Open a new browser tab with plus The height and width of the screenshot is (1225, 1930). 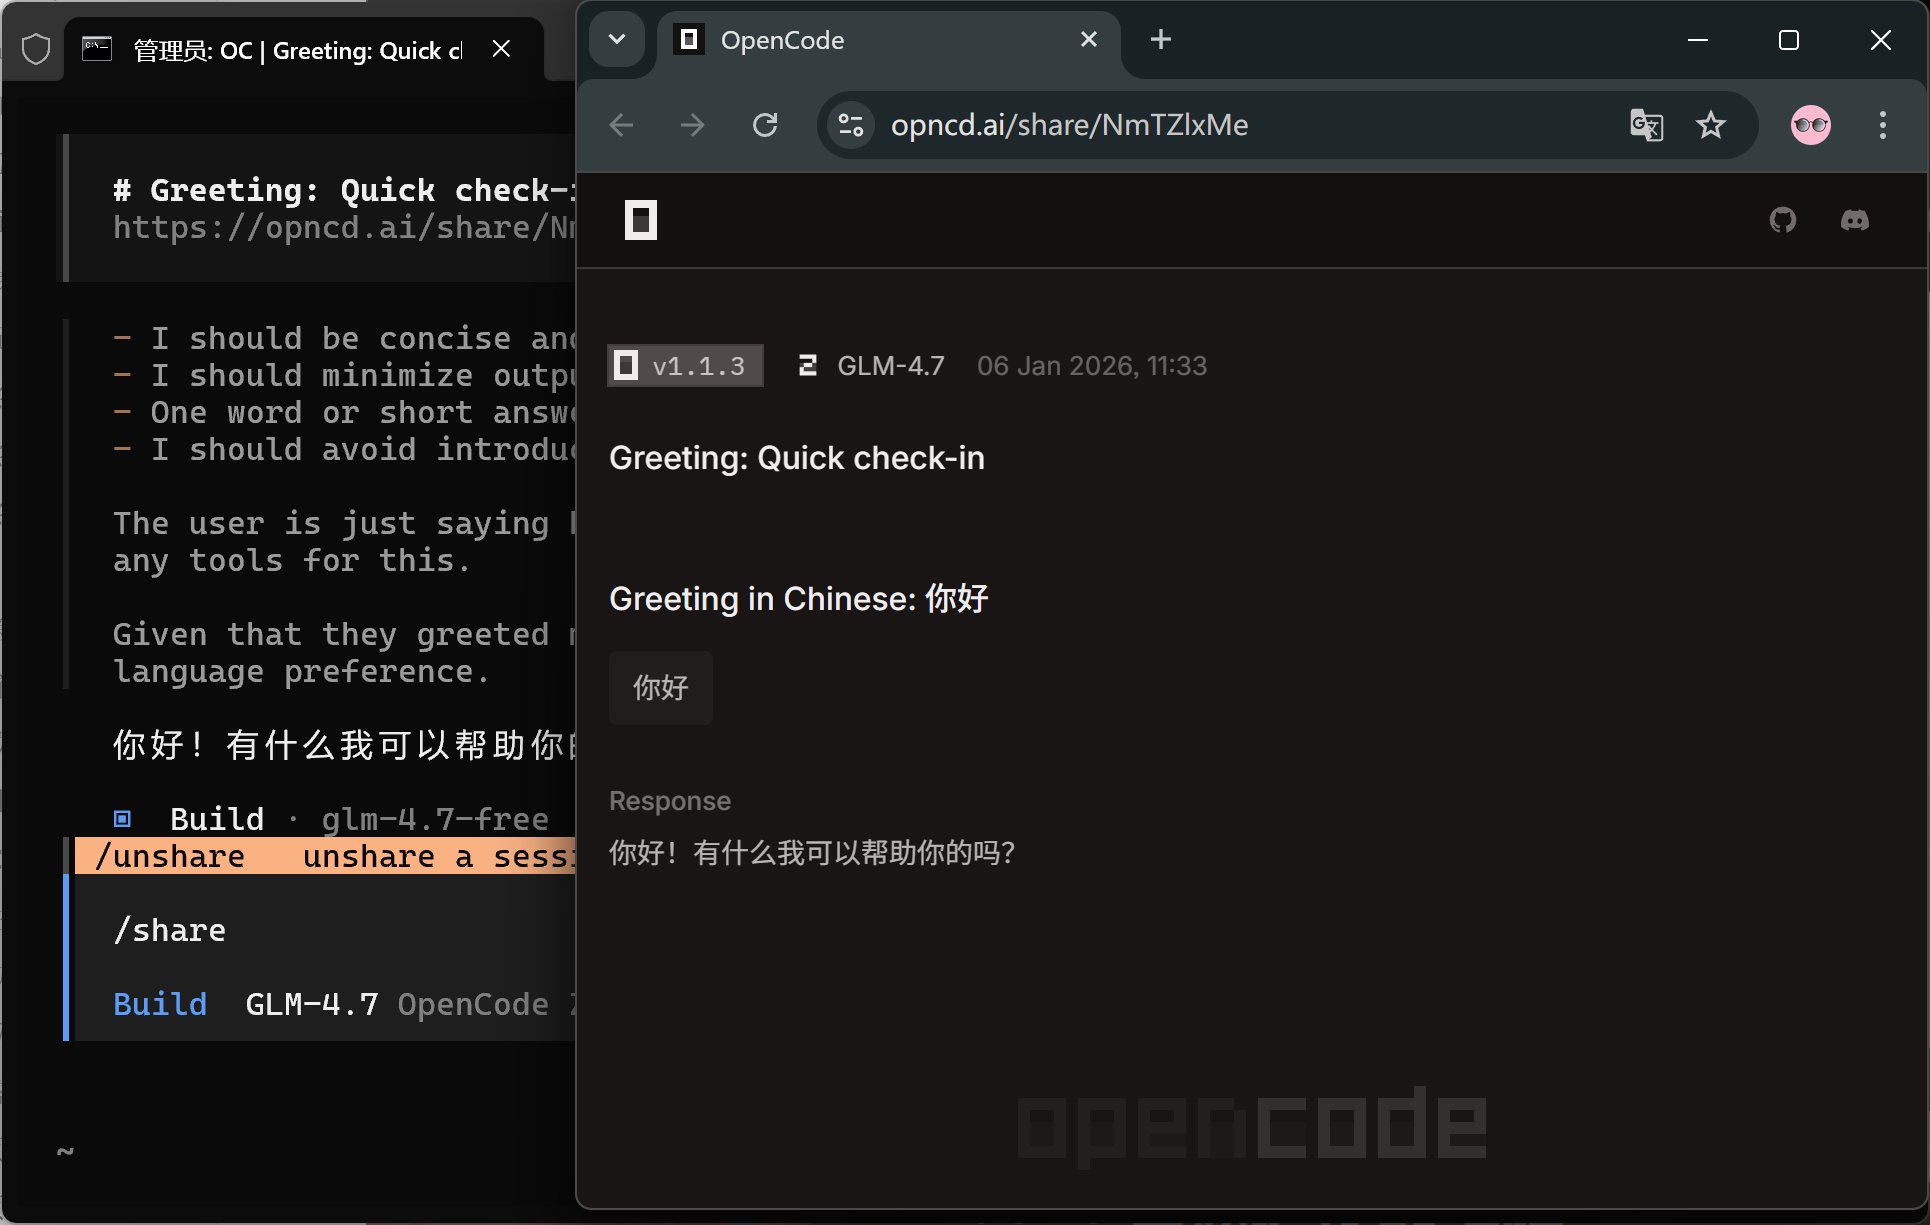tap(1160, 40)
